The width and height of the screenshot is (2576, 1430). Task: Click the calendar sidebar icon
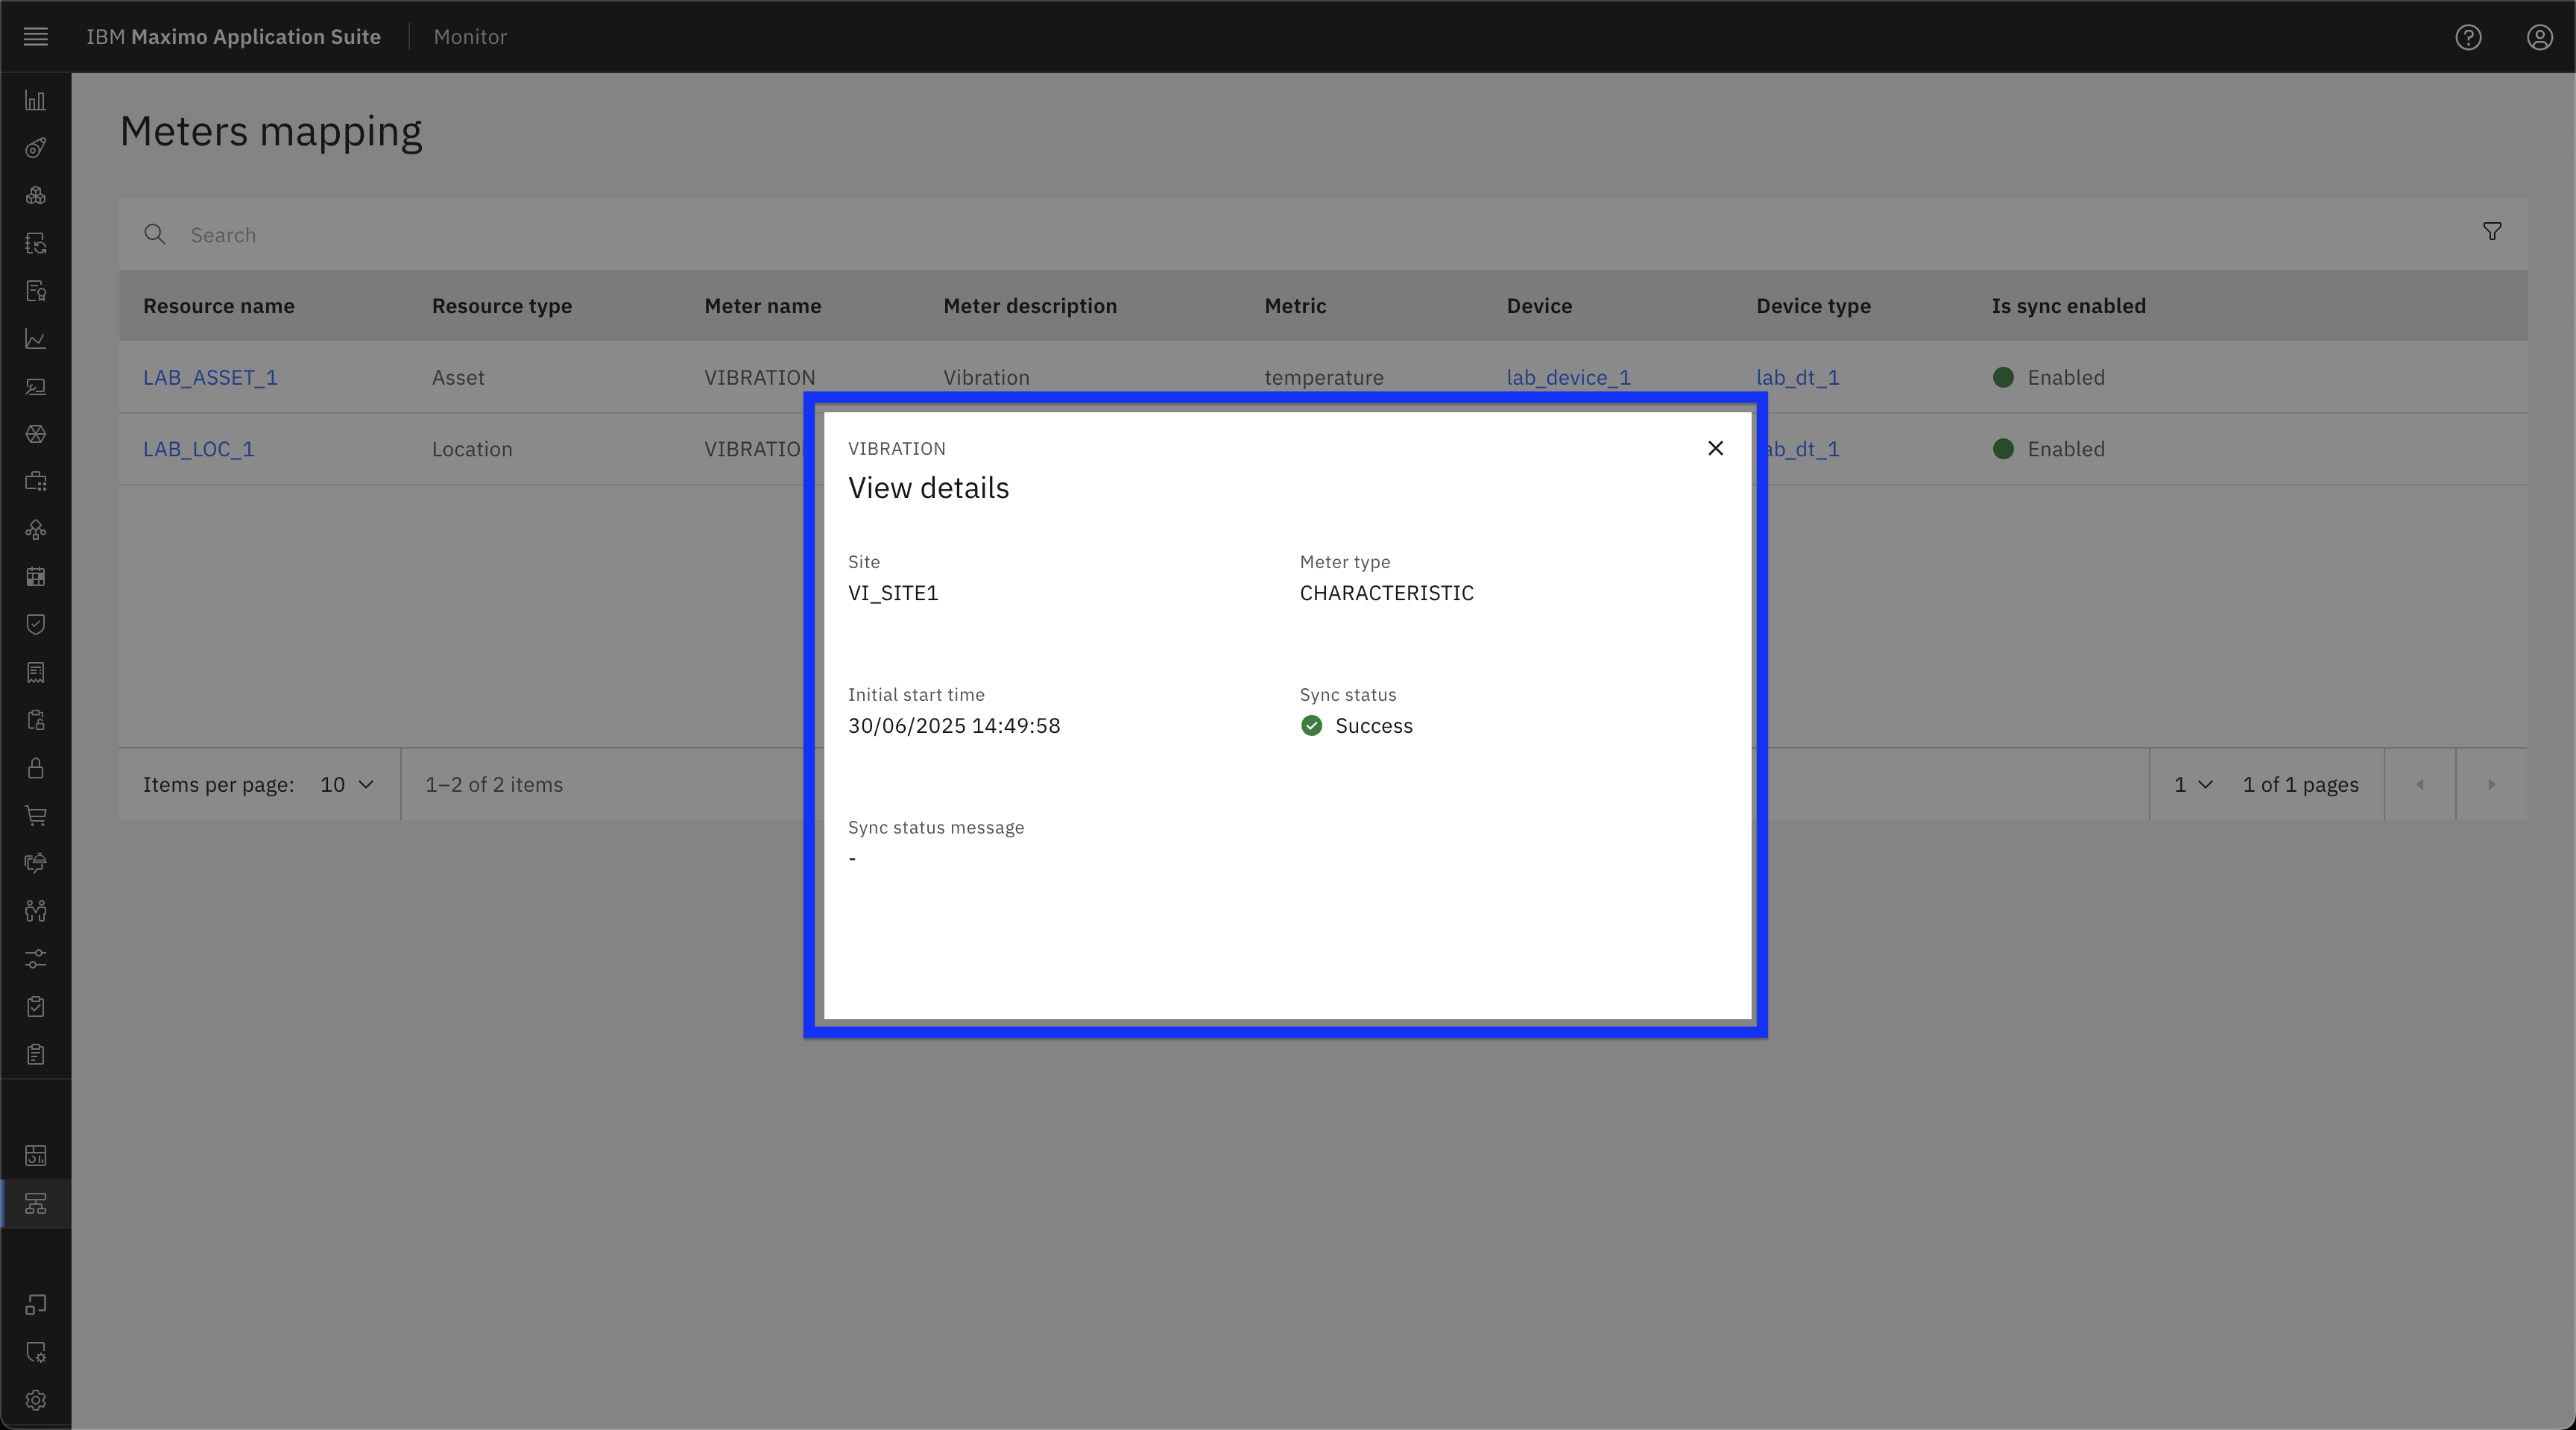[x=36, y=577]
